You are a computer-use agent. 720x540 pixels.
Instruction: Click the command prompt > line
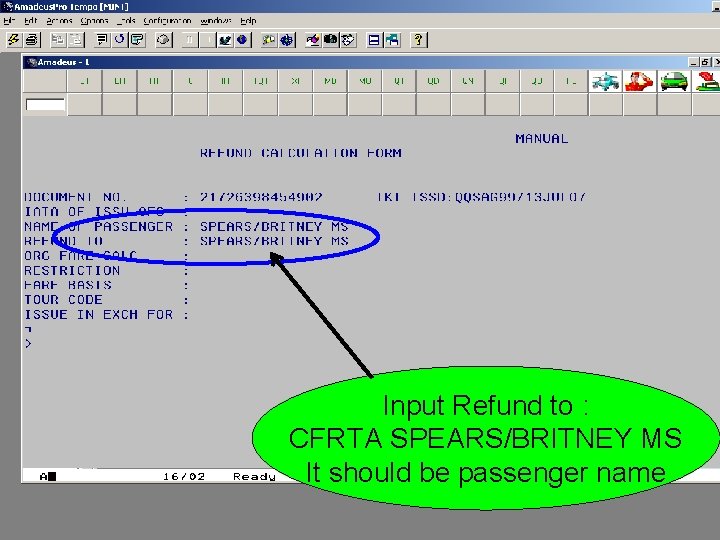[28, 343]
